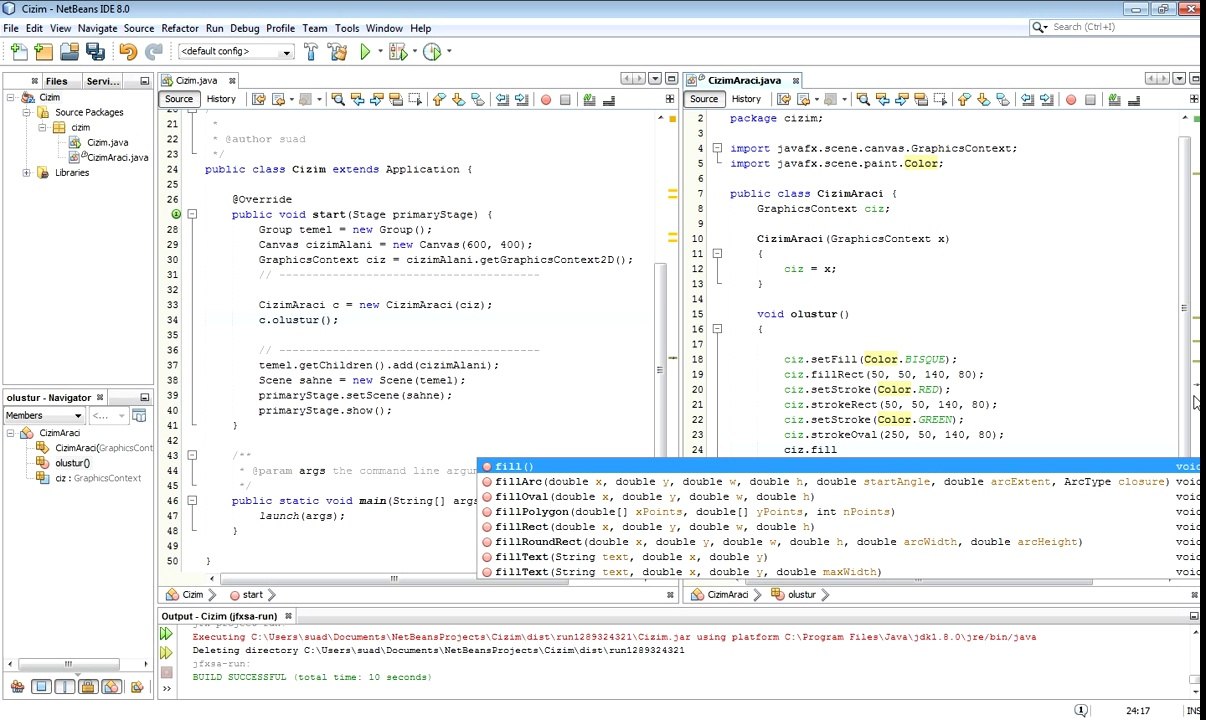Click the New Project toolbar icon
The width and height of the screenshot is (1206, 720).
(x=43, y=51)
